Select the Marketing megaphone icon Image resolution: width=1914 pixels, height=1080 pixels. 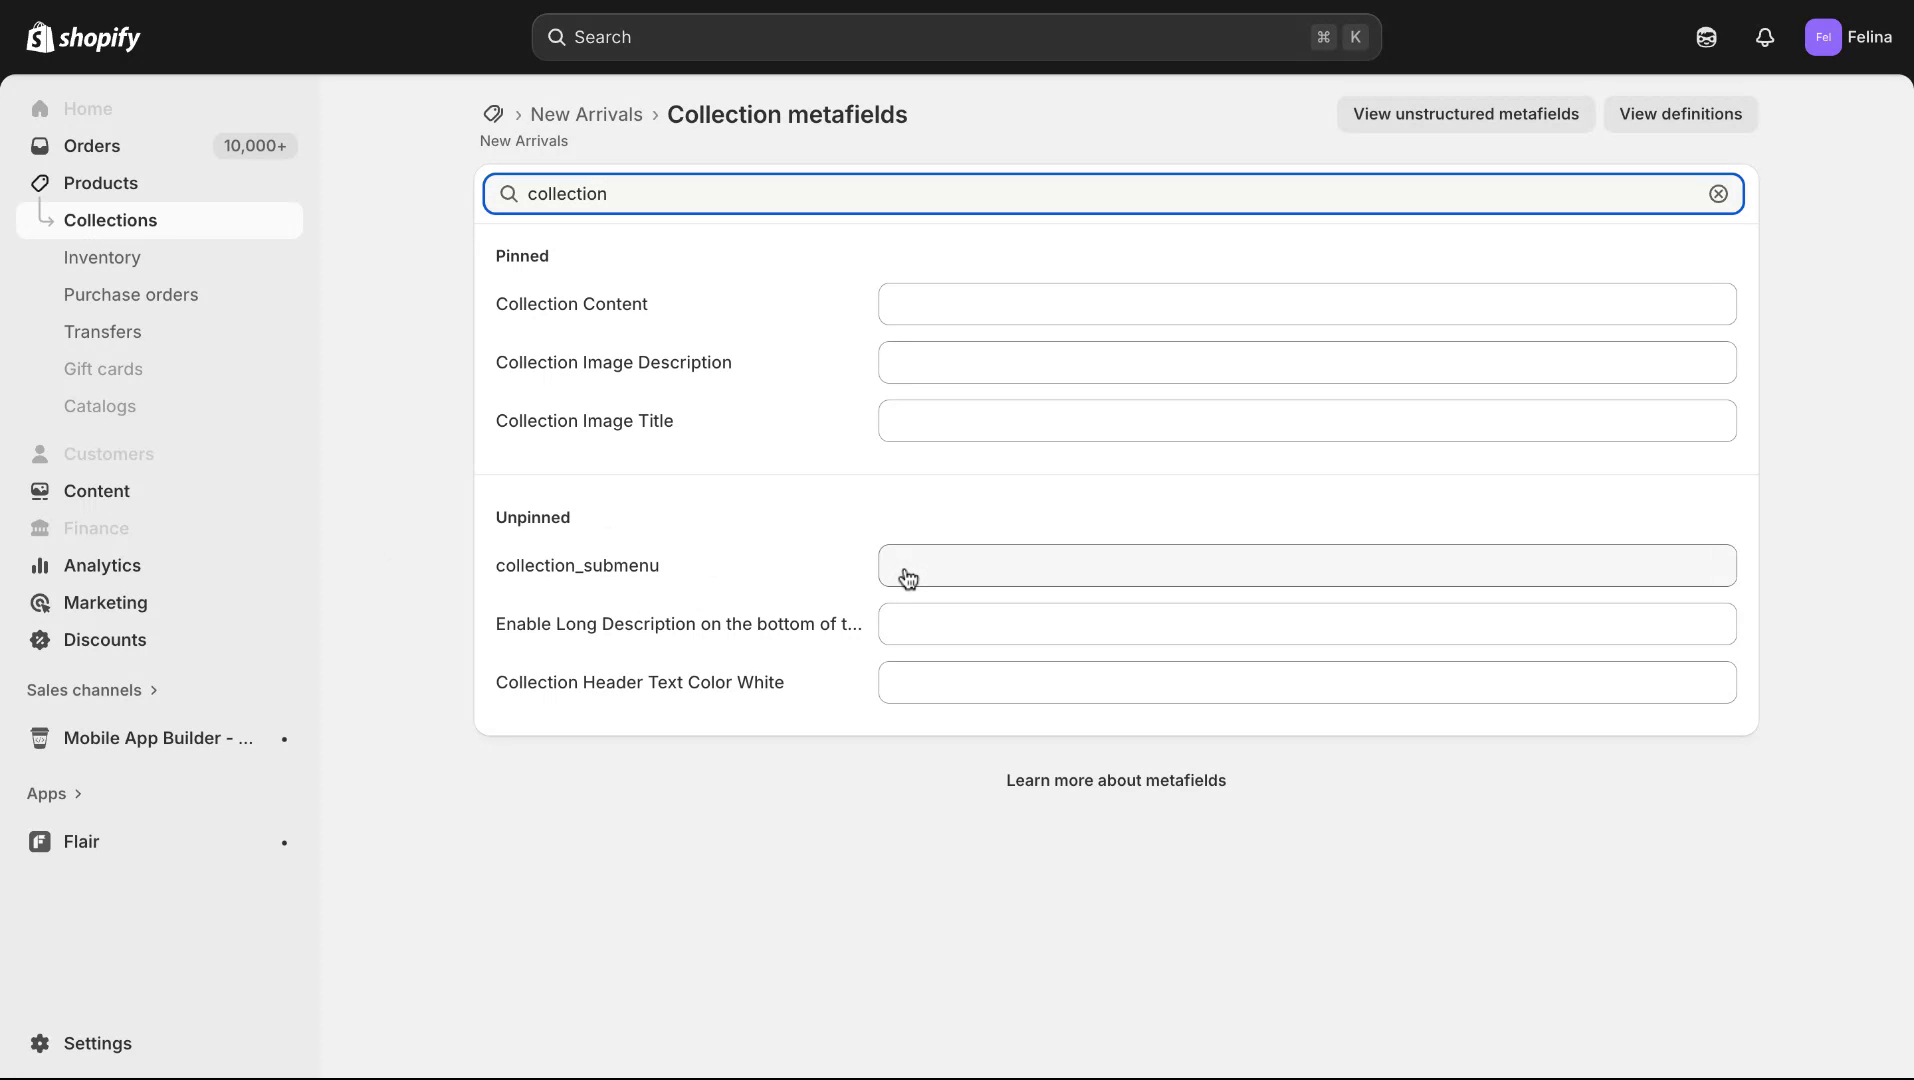point(40,603)
